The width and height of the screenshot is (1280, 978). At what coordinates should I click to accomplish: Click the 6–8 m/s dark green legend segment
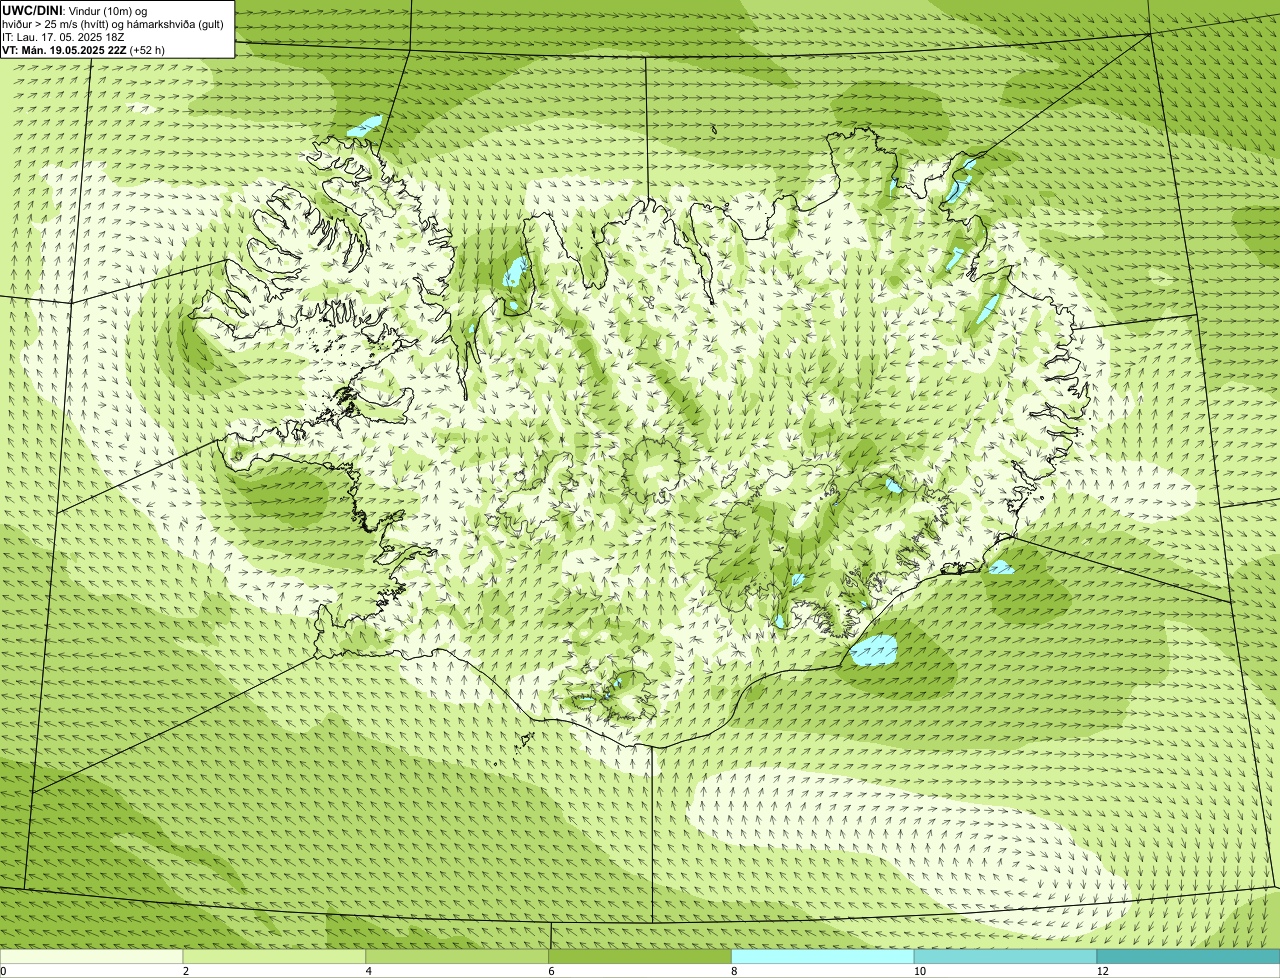[x=640, y=957]
